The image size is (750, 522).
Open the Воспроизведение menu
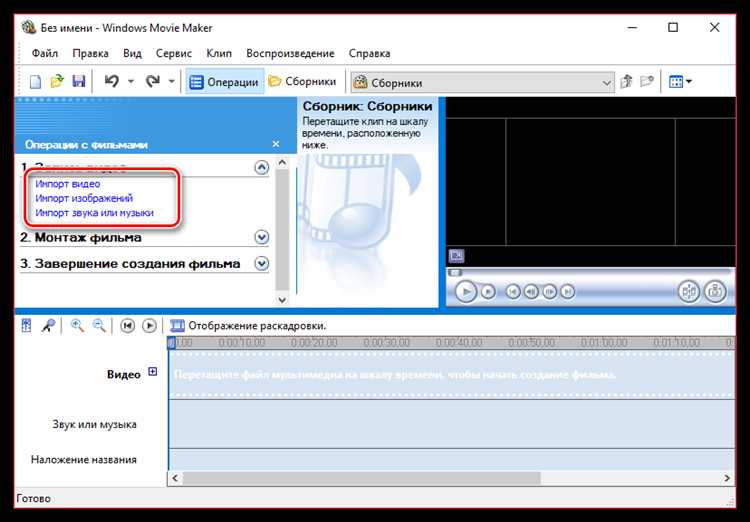tap(291, 53)
